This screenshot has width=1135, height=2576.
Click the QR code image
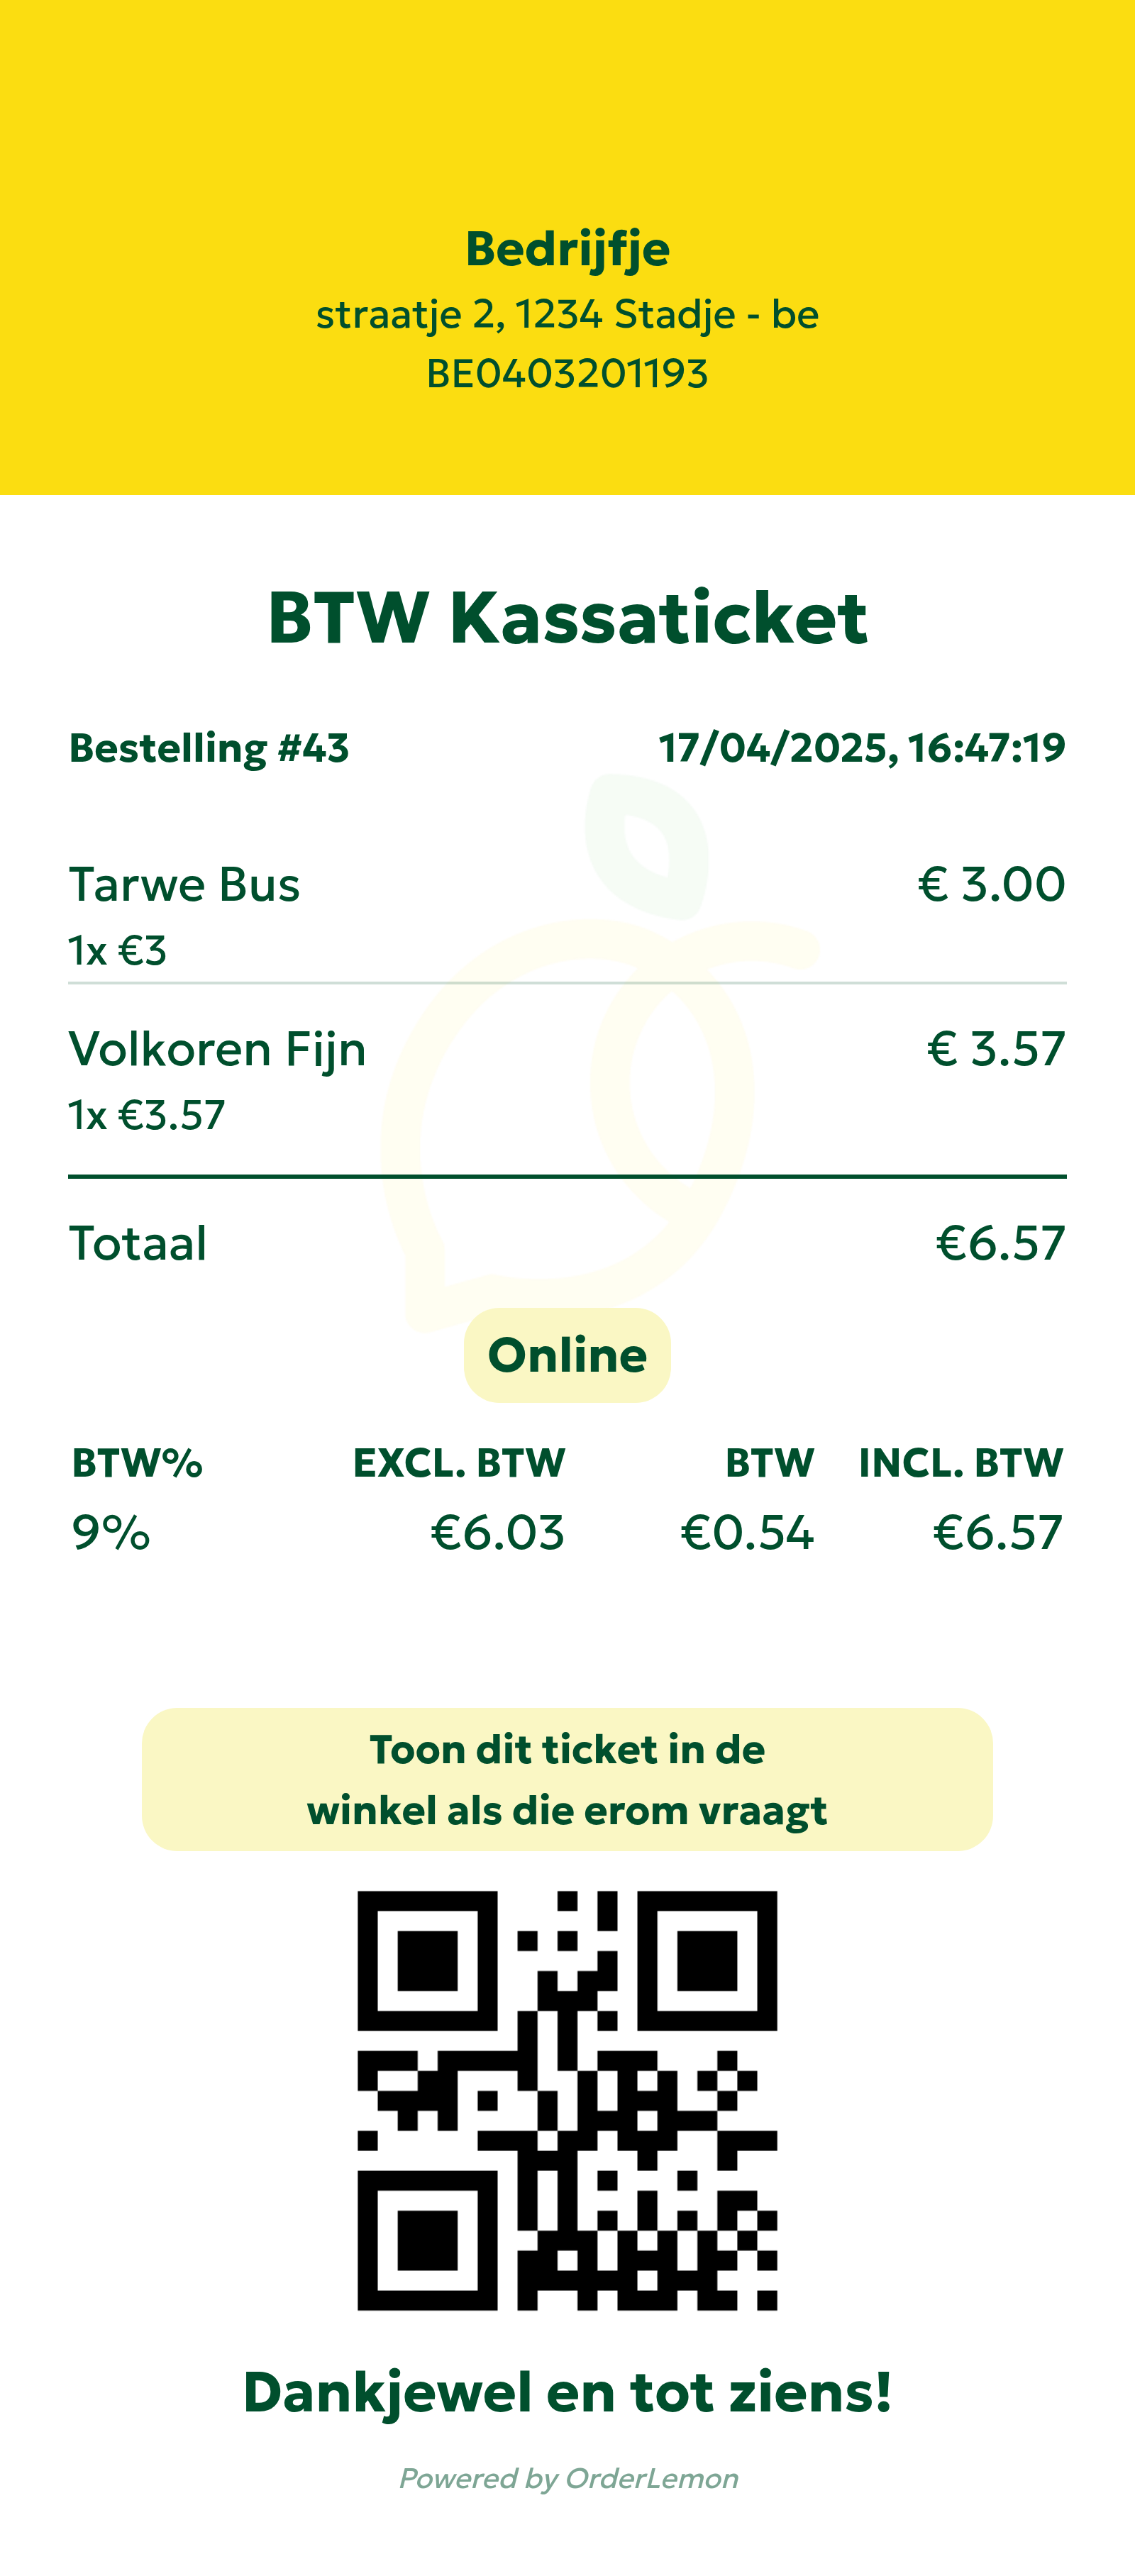pos(567,2100)
